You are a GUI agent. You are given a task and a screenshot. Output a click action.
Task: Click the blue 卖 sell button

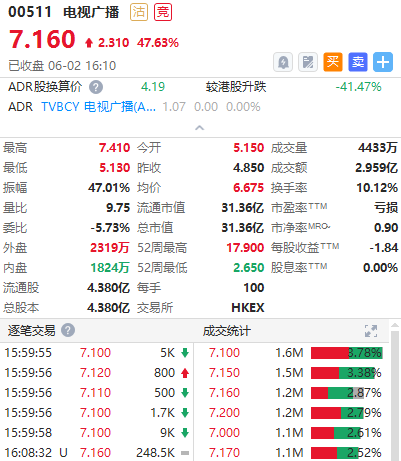(x=358, y=62)
